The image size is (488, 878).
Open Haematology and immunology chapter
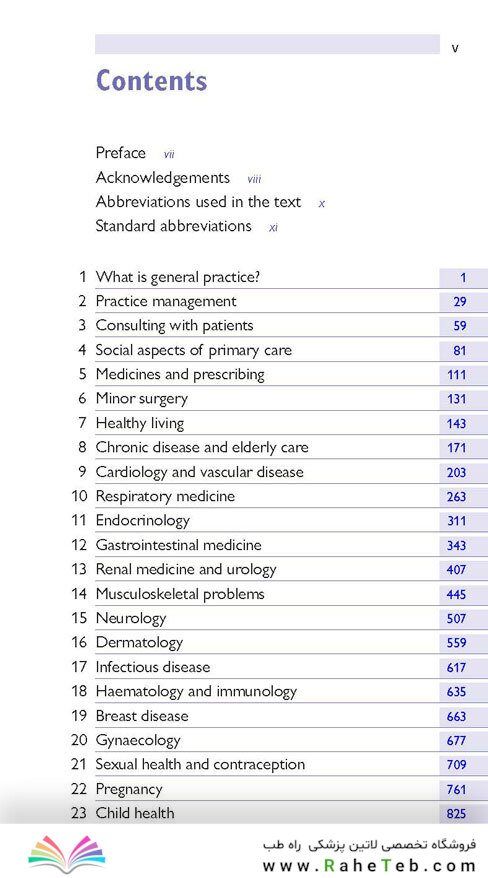[196, 692]
